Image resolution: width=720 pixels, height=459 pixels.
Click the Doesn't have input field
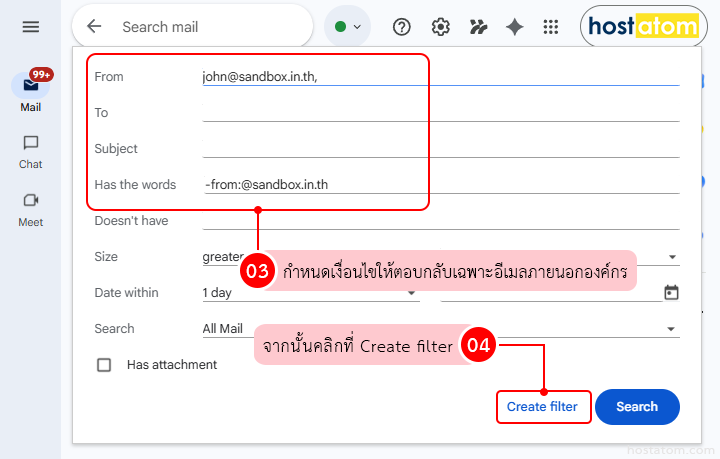click(x=441, y=220)
